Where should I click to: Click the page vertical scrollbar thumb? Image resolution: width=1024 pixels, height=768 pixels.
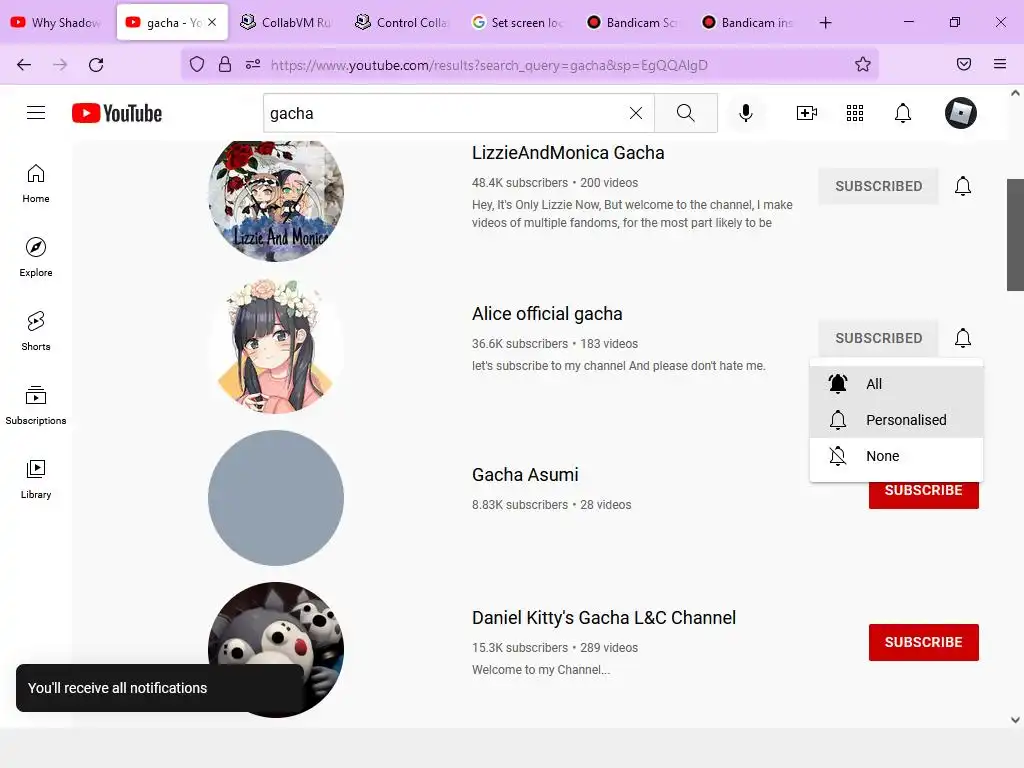point(1015,234)
